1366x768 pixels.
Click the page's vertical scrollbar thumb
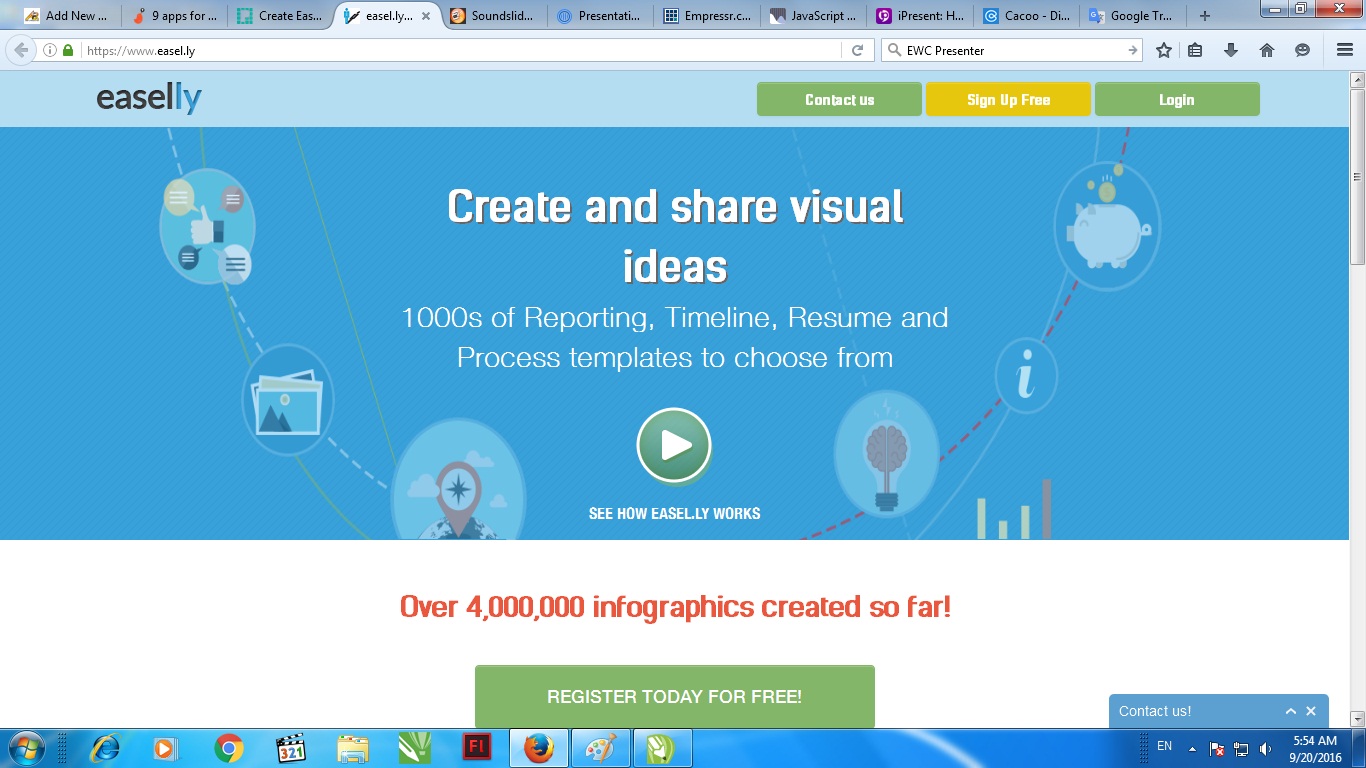1357,177
